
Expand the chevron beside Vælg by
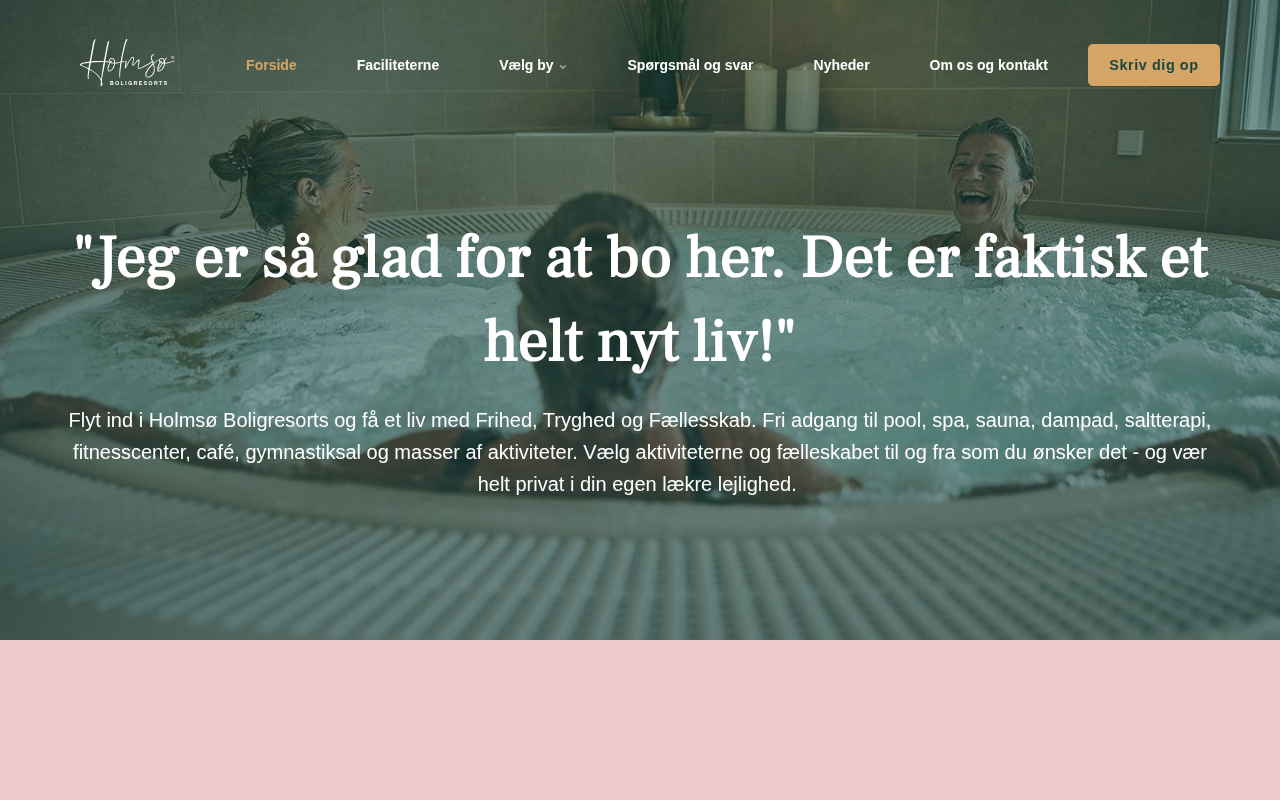tap(563, 66)
